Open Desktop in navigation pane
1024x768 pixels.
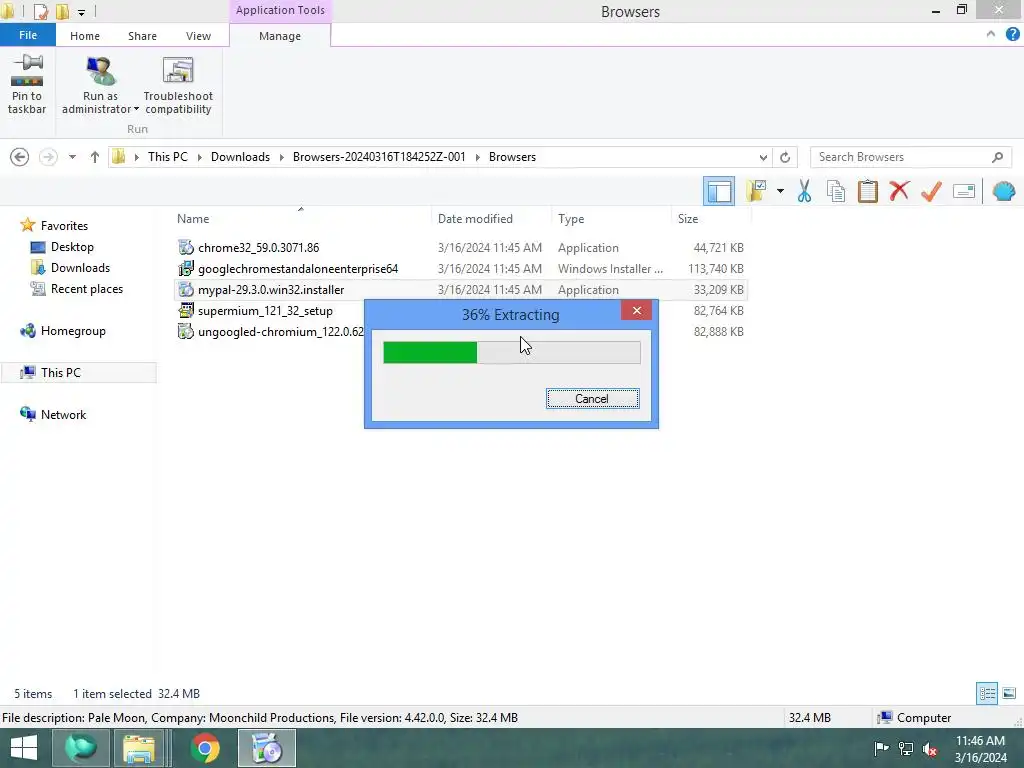pyautogui.click(x=72, y=247)
